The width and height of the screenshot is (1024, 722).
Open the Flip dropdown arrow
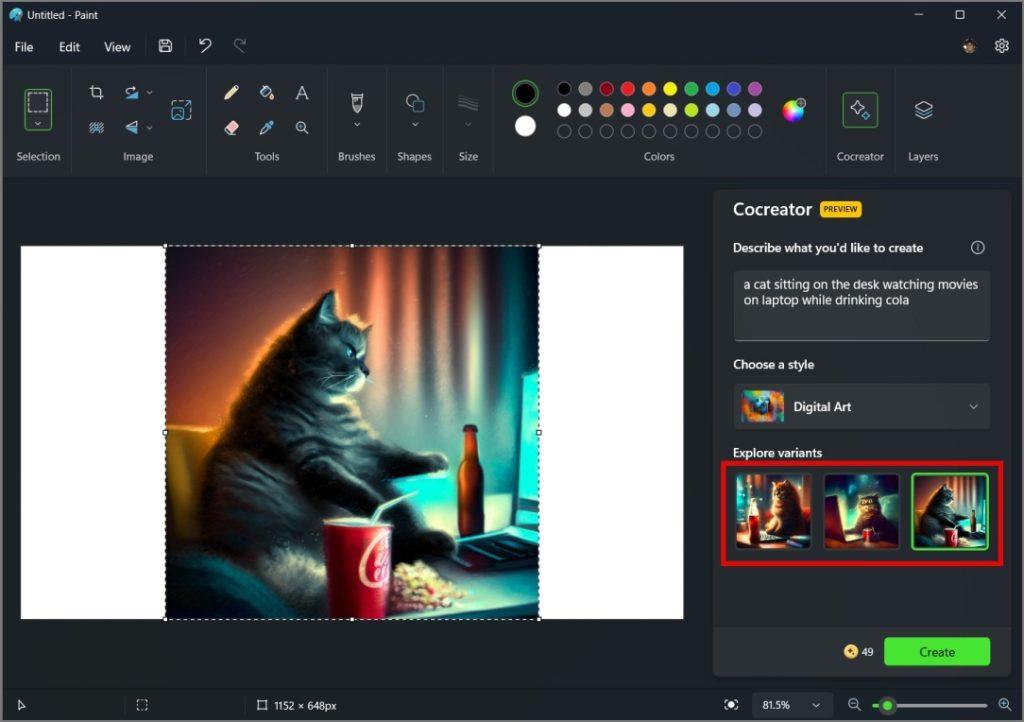pos(150,128)
